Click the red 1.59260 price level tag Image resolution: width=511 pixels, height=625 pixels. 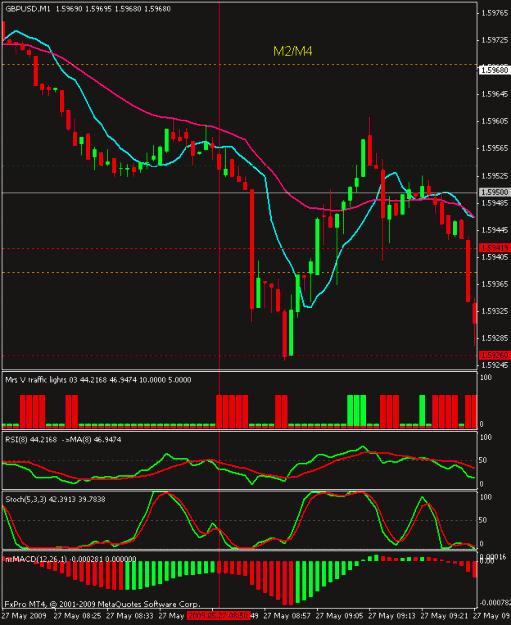[495, 355]
